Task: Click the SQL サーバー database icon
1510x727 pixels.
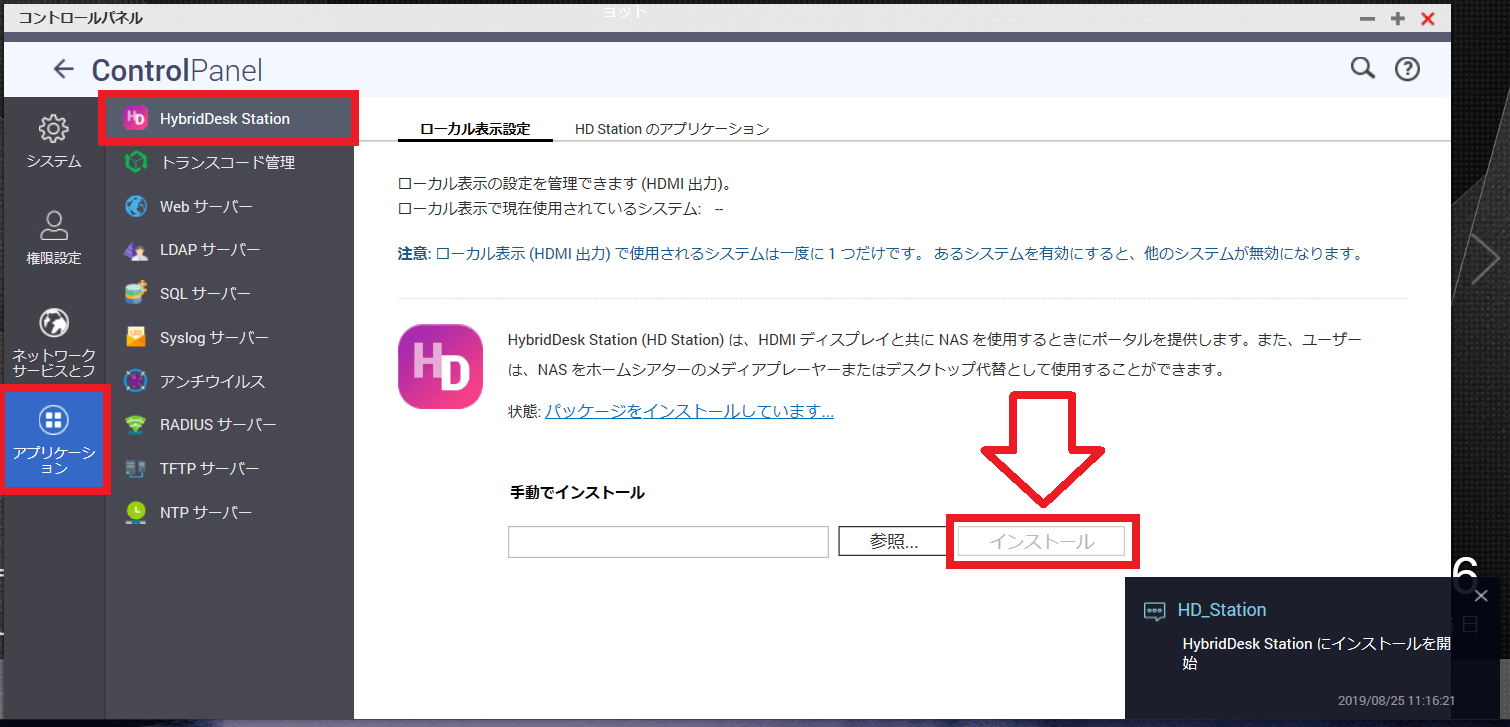Action: [x=136, y=294]
